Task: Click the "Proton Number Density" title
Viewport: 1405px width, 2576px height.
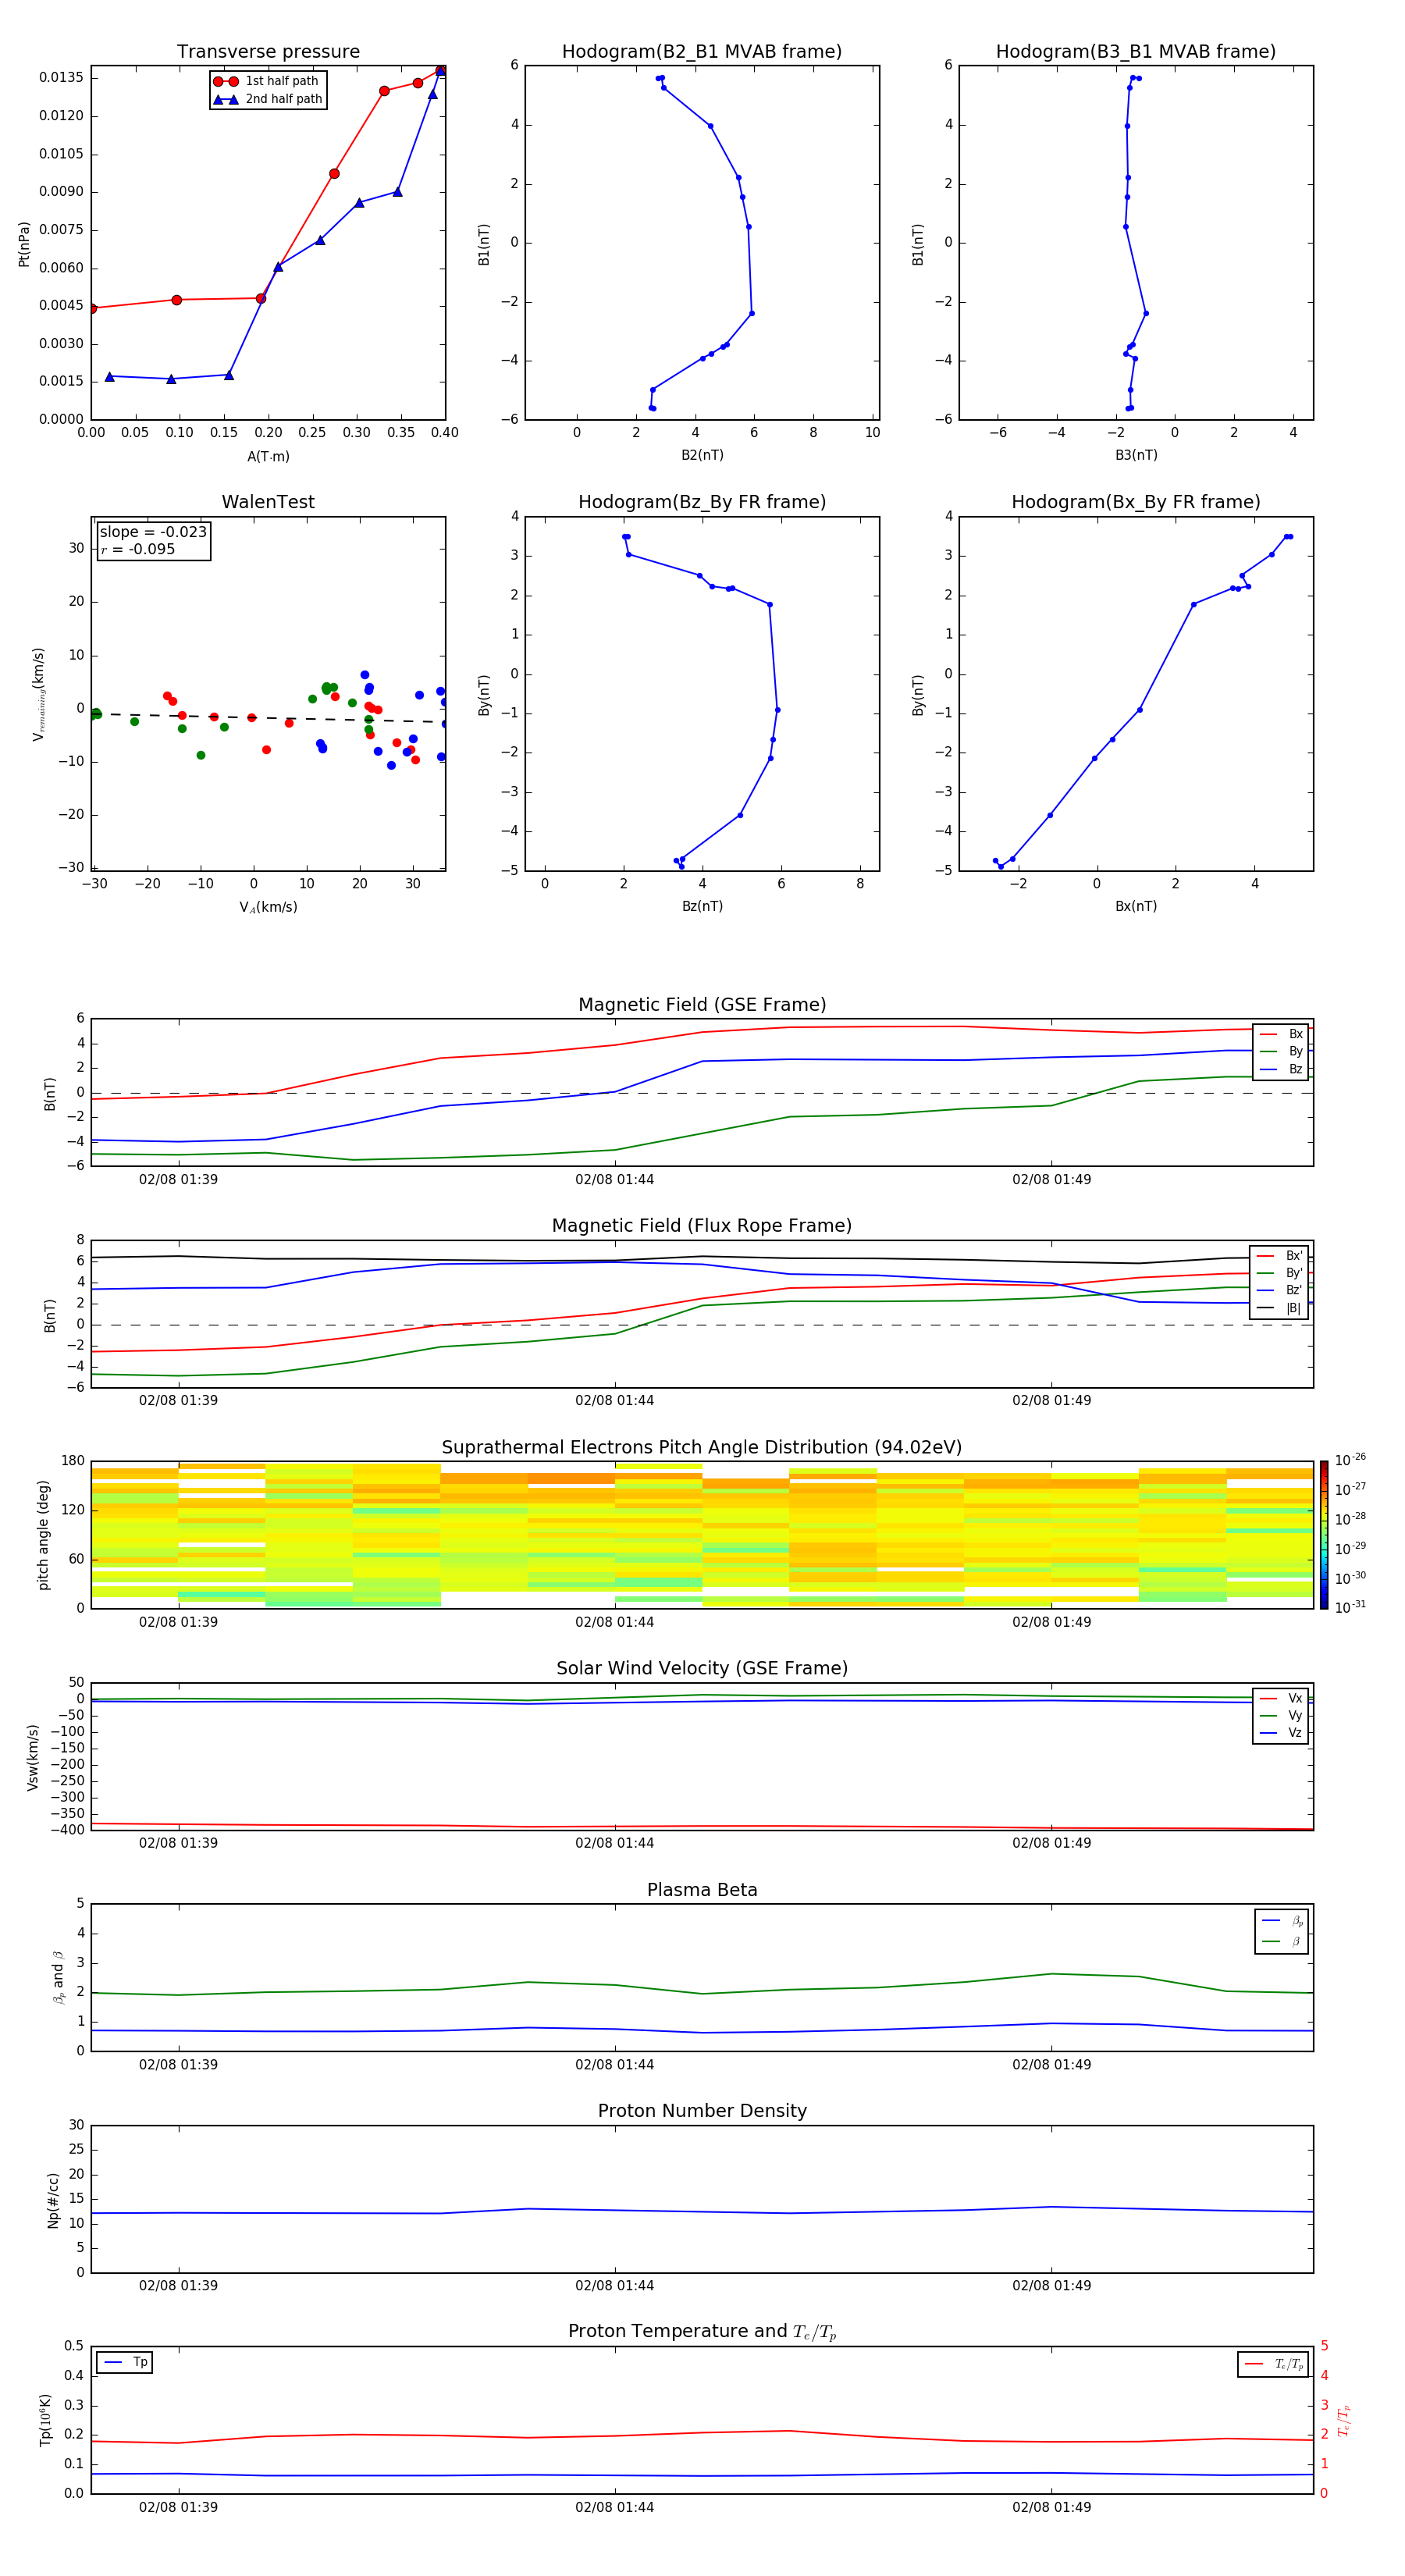Action: pos(702,2111)
